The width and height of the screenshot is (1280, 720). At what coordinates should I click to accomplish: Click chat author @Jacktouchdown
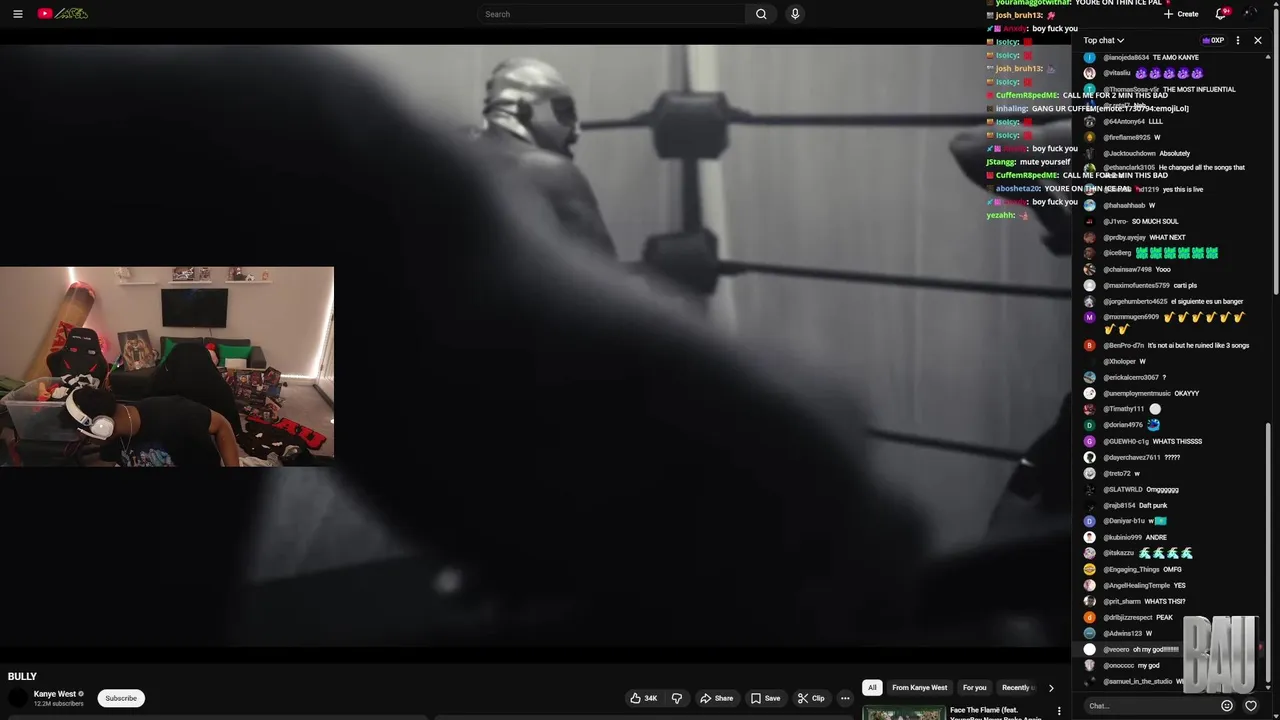click(1129, 153)
